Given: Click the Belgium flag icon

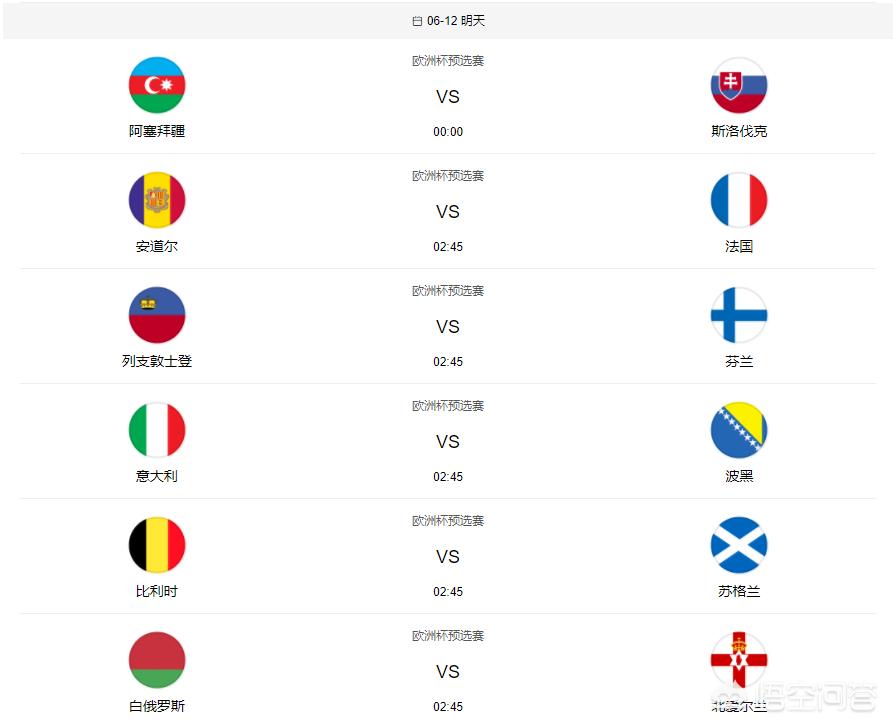Looking at the screenshot, I should [157, 545].
